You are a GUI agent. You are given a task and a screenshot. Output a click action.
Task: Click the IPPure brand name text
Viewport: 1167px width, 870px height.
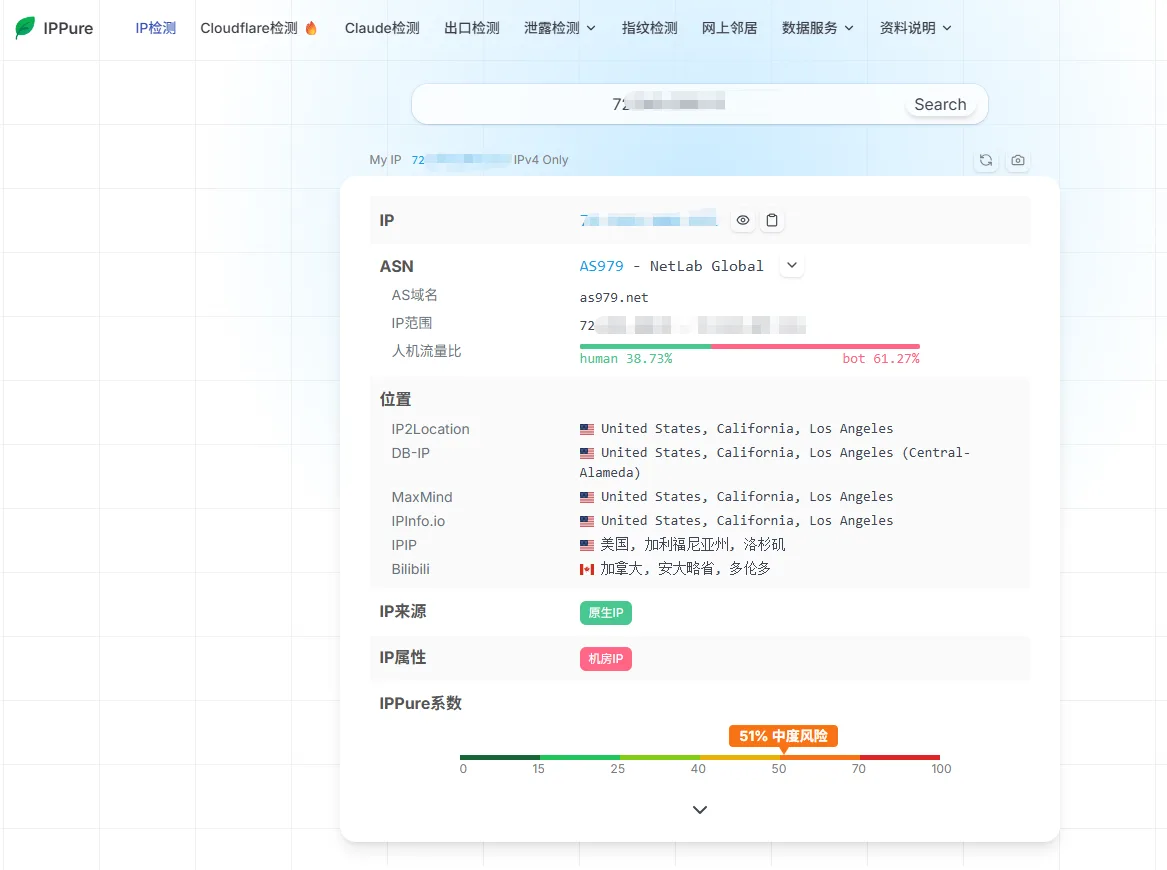tap(68, 28)
